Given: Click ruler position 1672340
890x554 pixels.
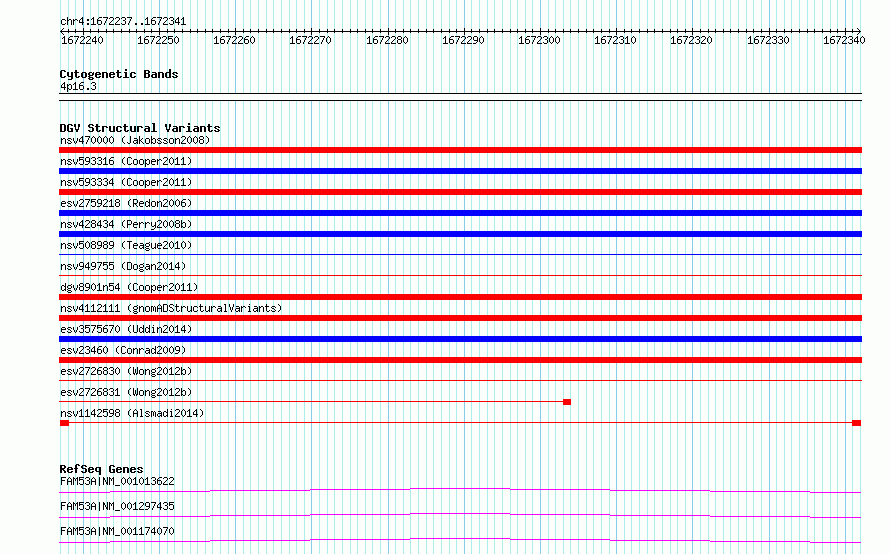Looking at the screenshot, I should point(844,40).
